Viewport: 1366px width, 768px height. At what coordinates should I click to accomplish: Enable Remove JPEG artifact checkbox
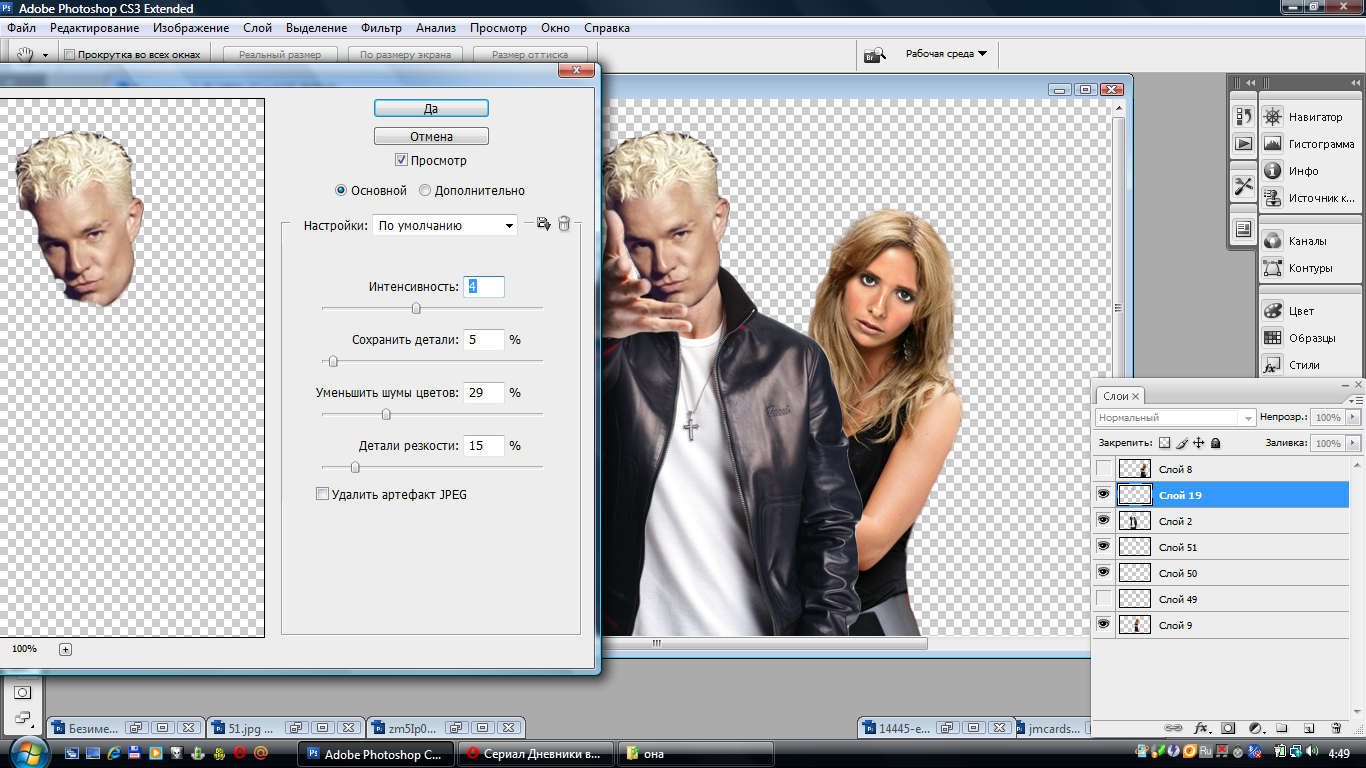pyautogui.click(x=322, y=494)
